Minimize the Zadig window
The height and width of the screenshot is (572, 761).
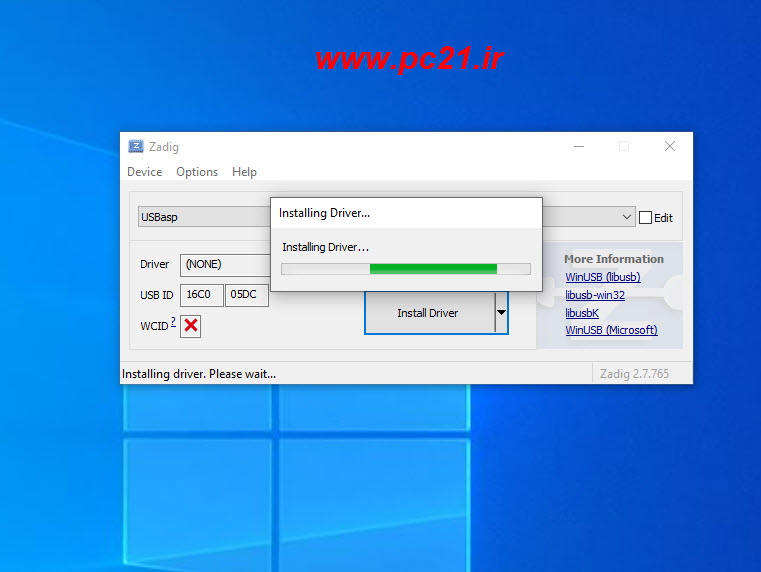(579, 146)
